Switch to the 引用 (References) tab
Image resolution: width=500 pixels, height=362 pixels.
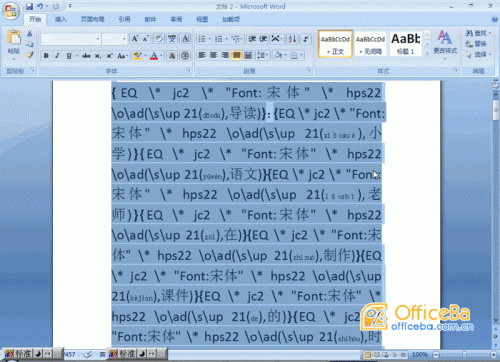click(x=124, y=19)
